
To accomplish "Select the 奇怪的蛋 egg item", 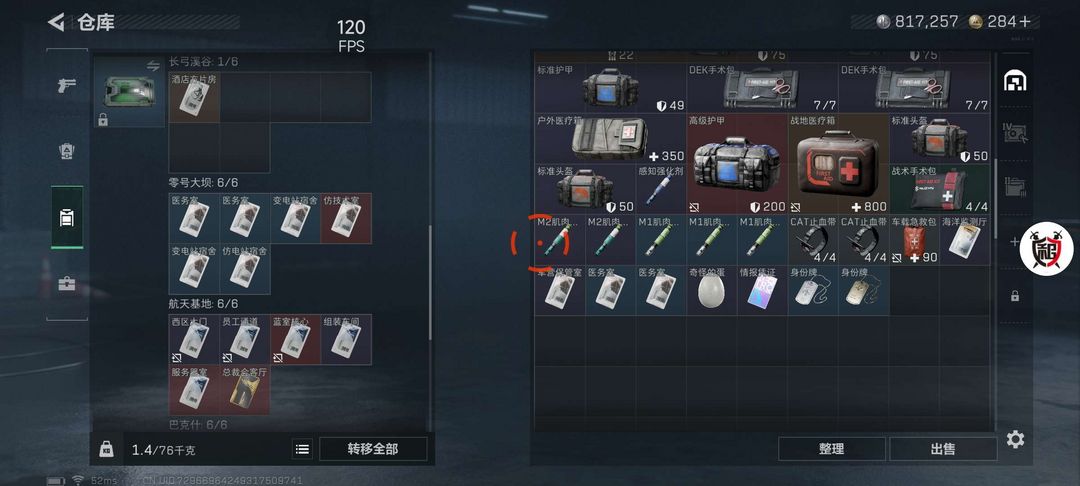I will pos(712,290).
